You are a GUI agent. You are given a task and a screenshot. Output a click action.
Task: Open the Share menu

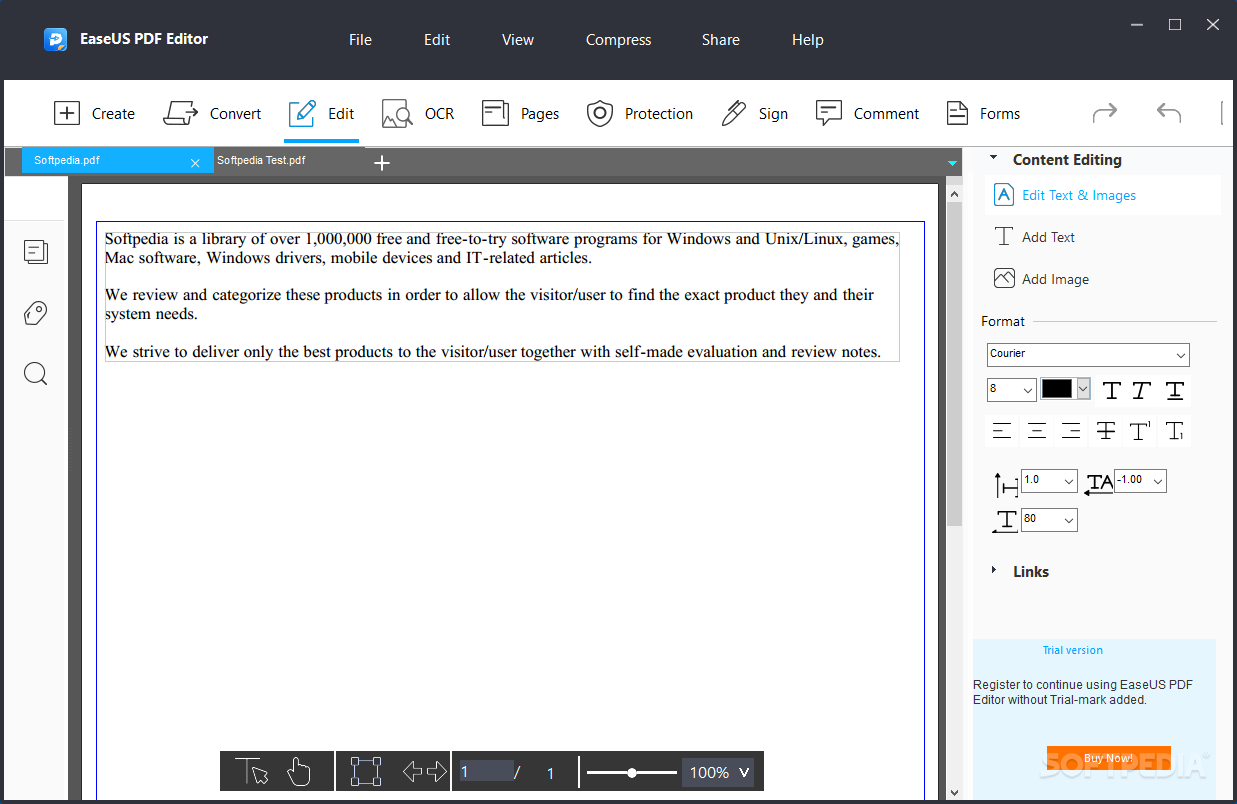(720, 40)
